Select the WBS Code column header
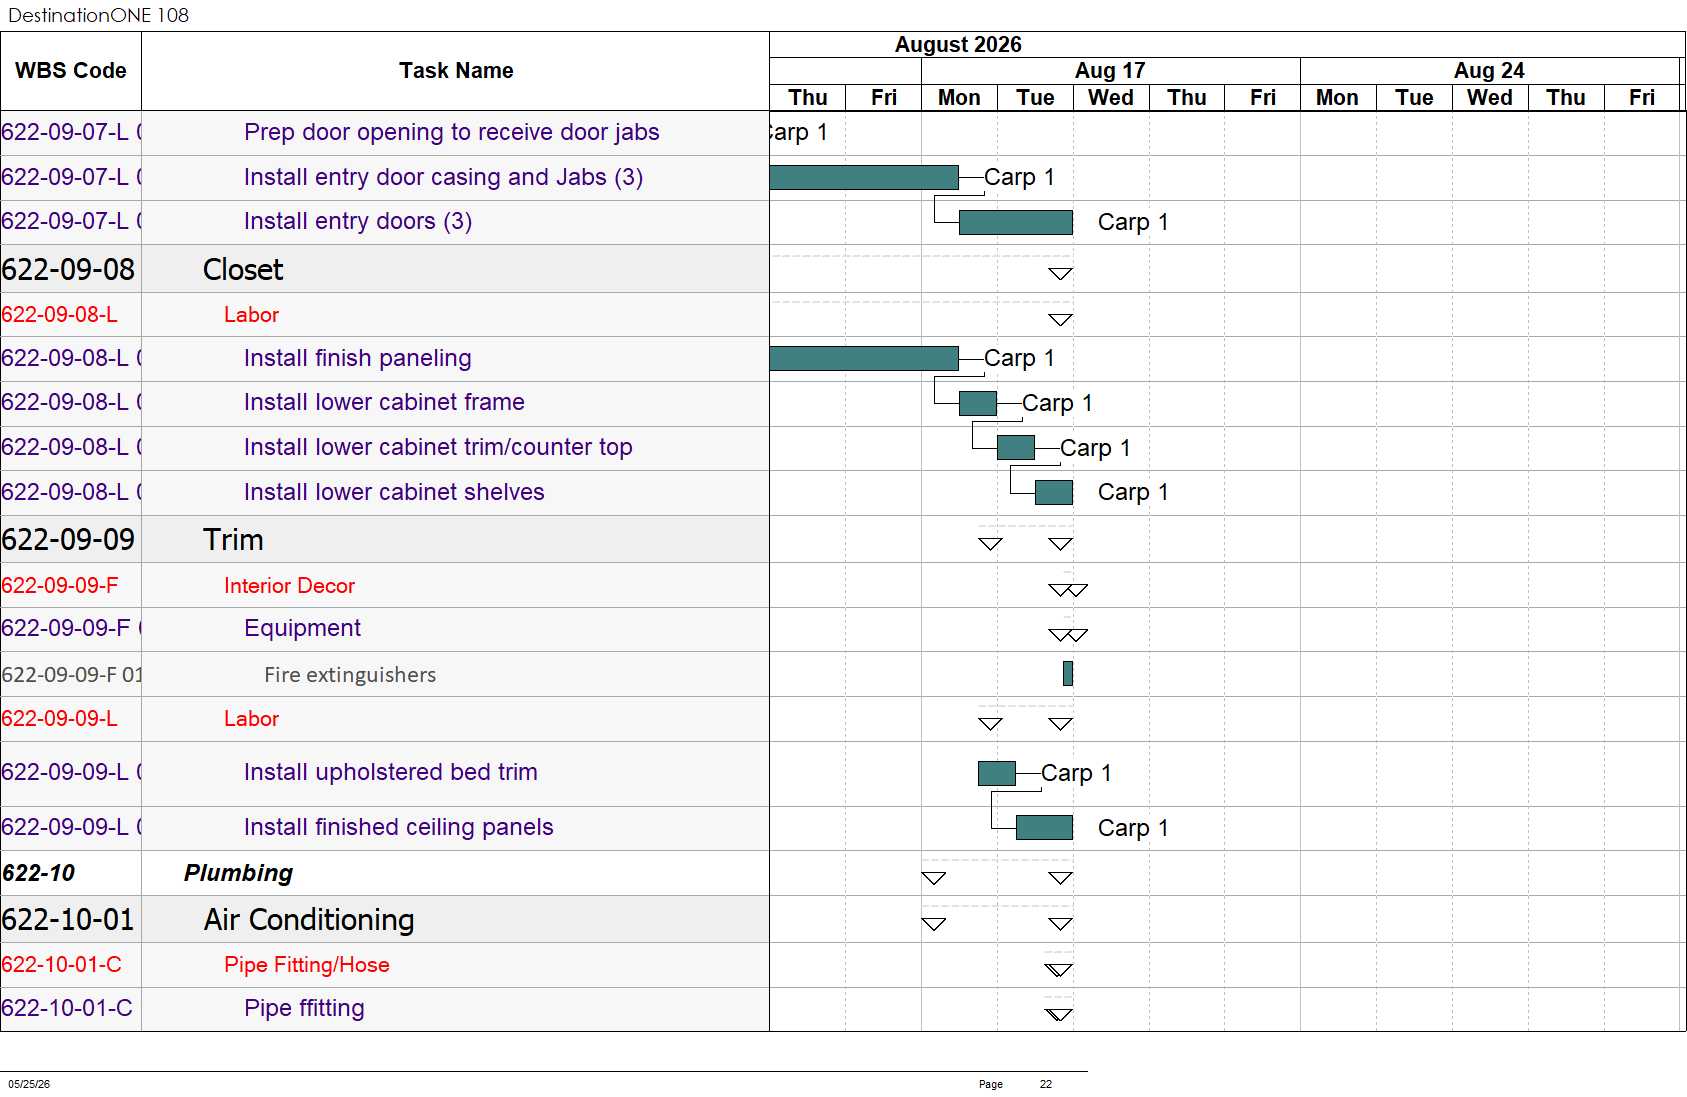This screenshot has height=1097, width=1687. coord(71,71)
